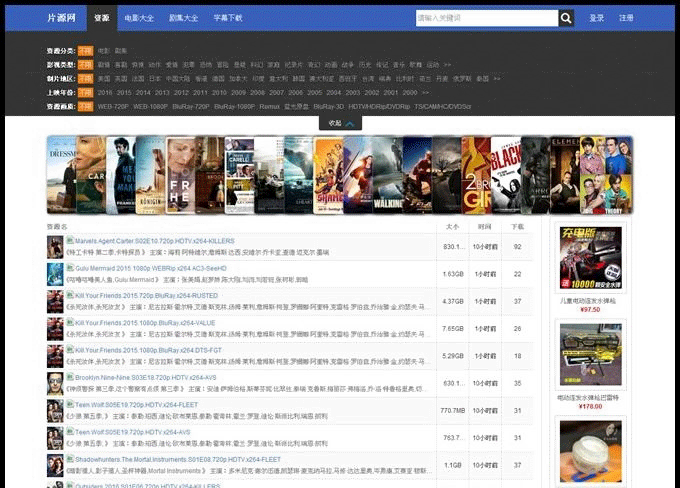This screenshot has width=680, height=488.
Task: Click the 登录 login link
Action: click(x=597, y=18)
